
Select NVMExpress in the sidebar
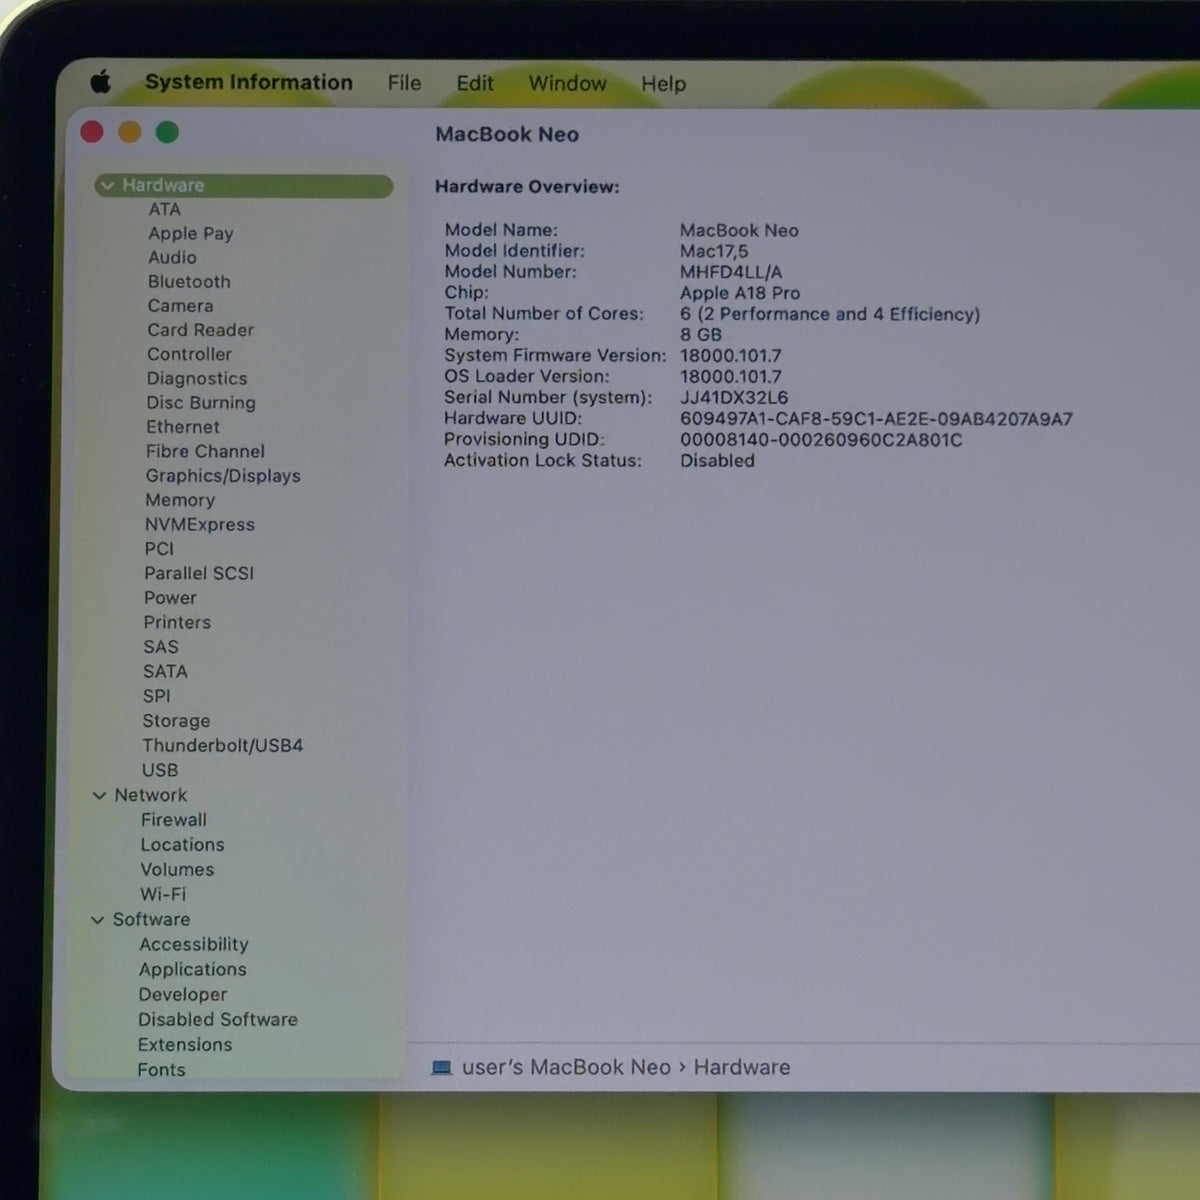point(200,525)
